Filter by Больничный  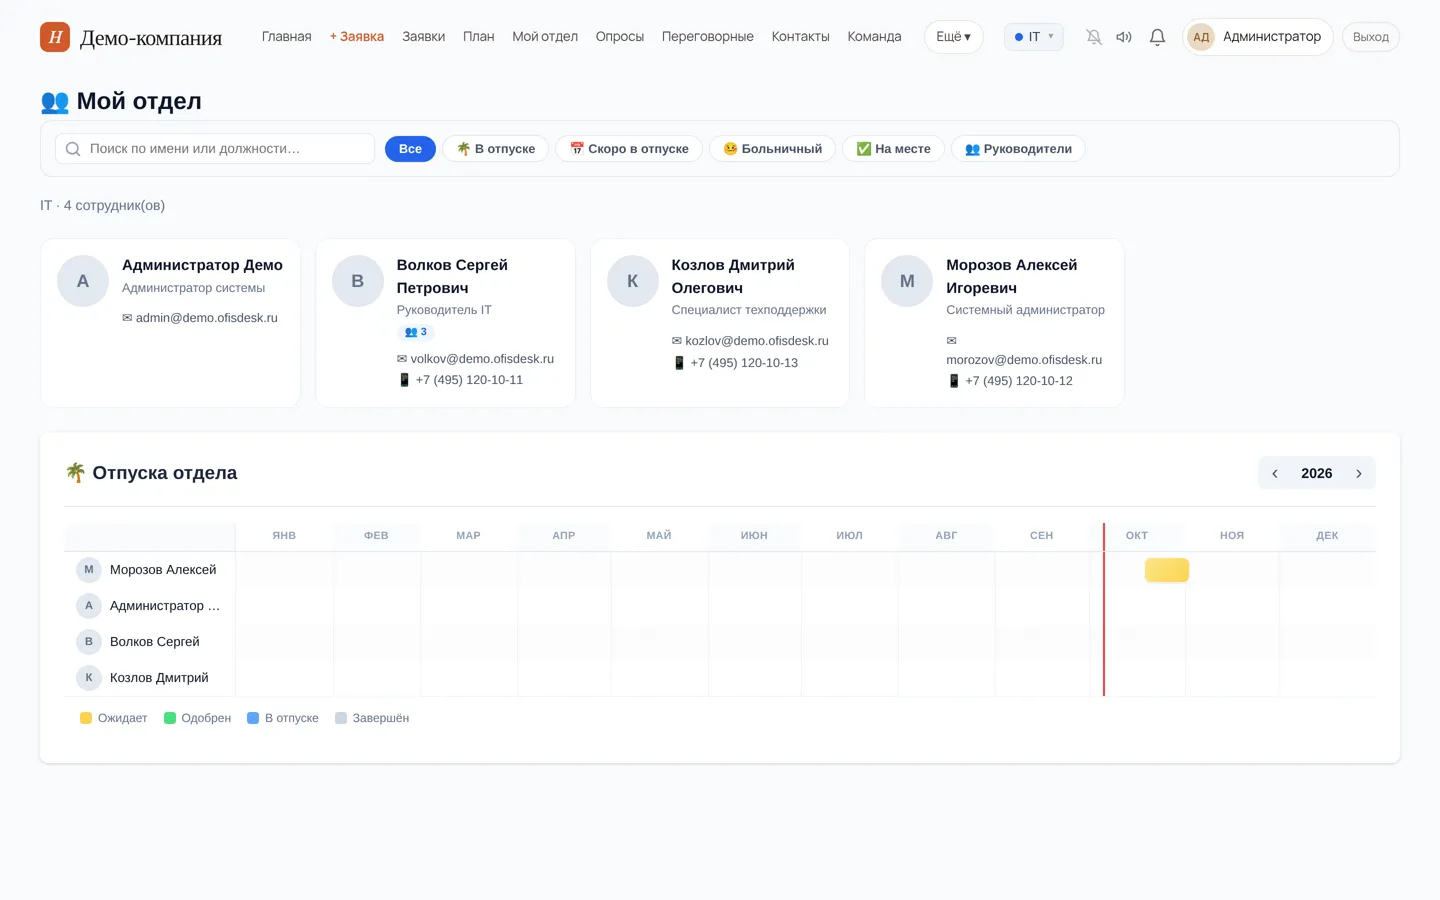tap(772, 149)
